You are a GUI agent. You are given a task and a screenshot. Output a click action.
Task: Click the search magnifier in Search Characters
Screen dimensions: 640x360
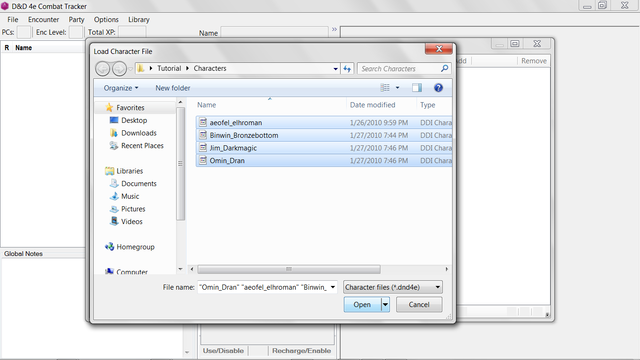tap(444, 69)
